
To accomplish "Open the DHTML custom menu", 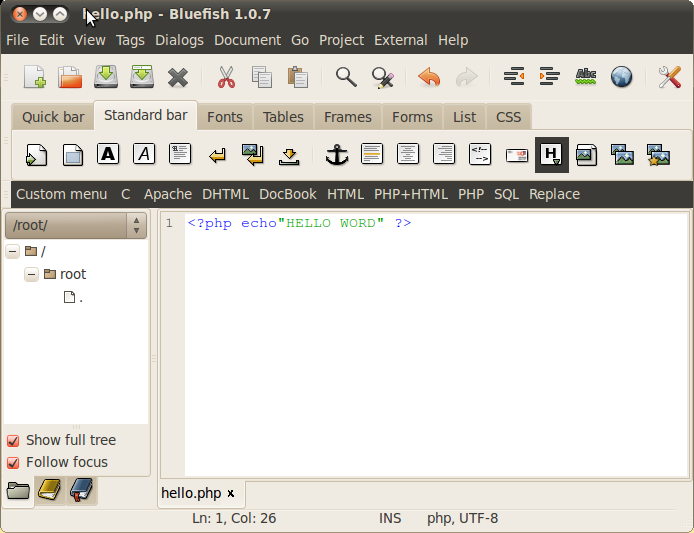I will pos(225,194).
